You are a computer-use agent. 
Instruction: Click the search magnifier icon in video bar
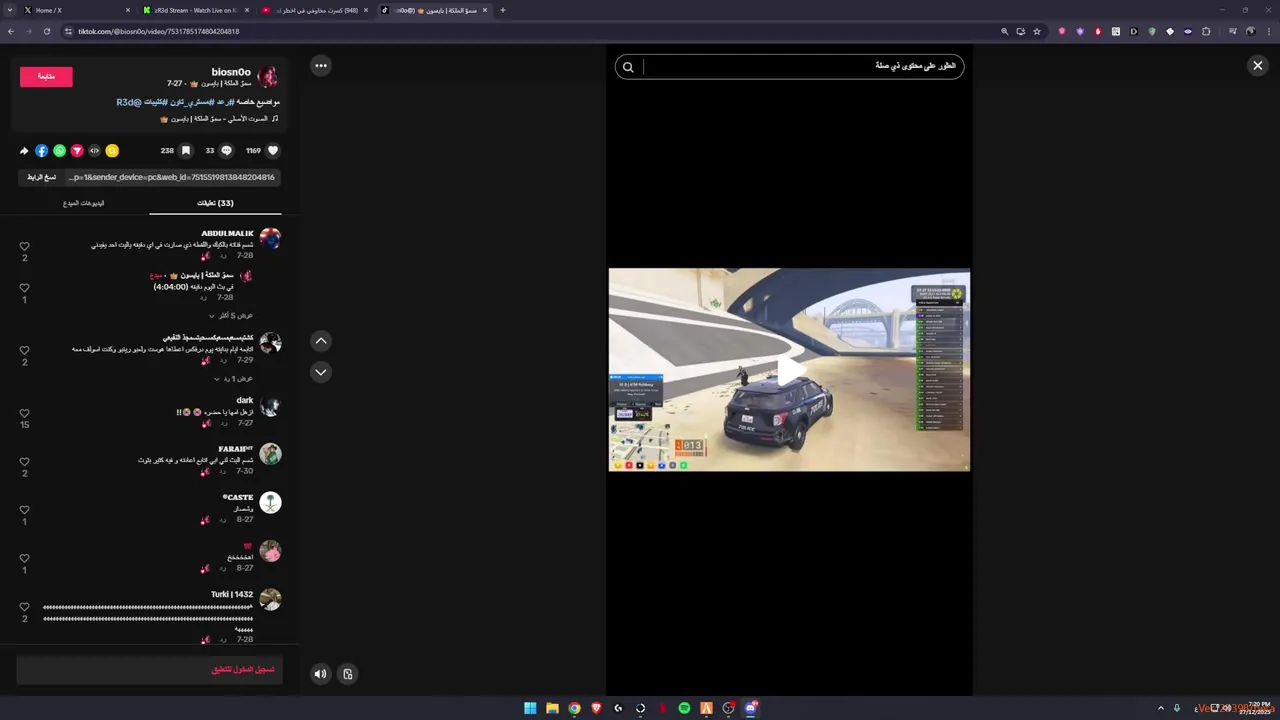(x=628, y=67)
